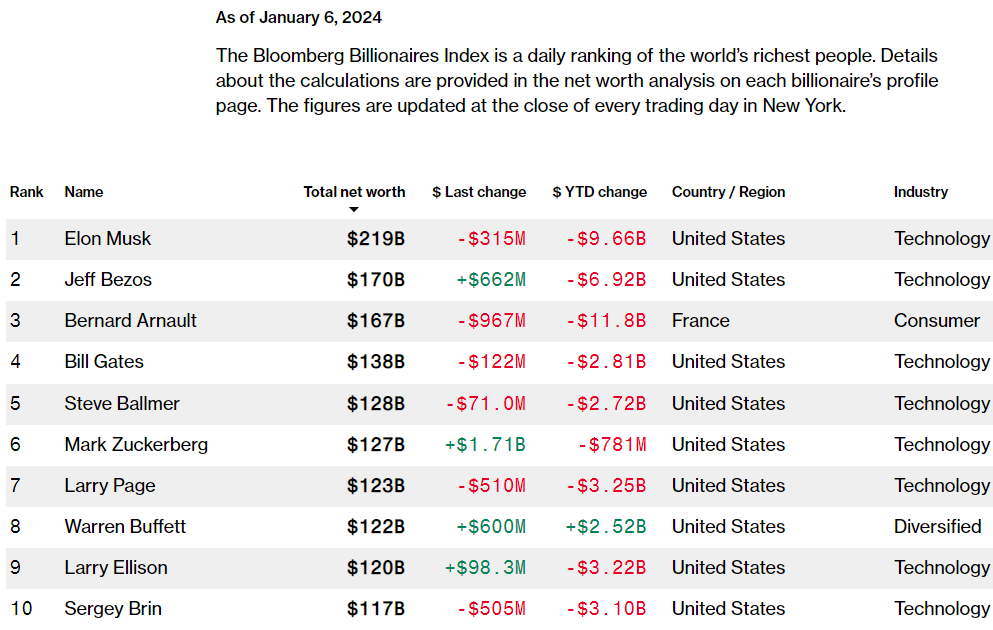993x630 pixels.
Task: View Warren Buffett's profile
Action: click(125, 527)
